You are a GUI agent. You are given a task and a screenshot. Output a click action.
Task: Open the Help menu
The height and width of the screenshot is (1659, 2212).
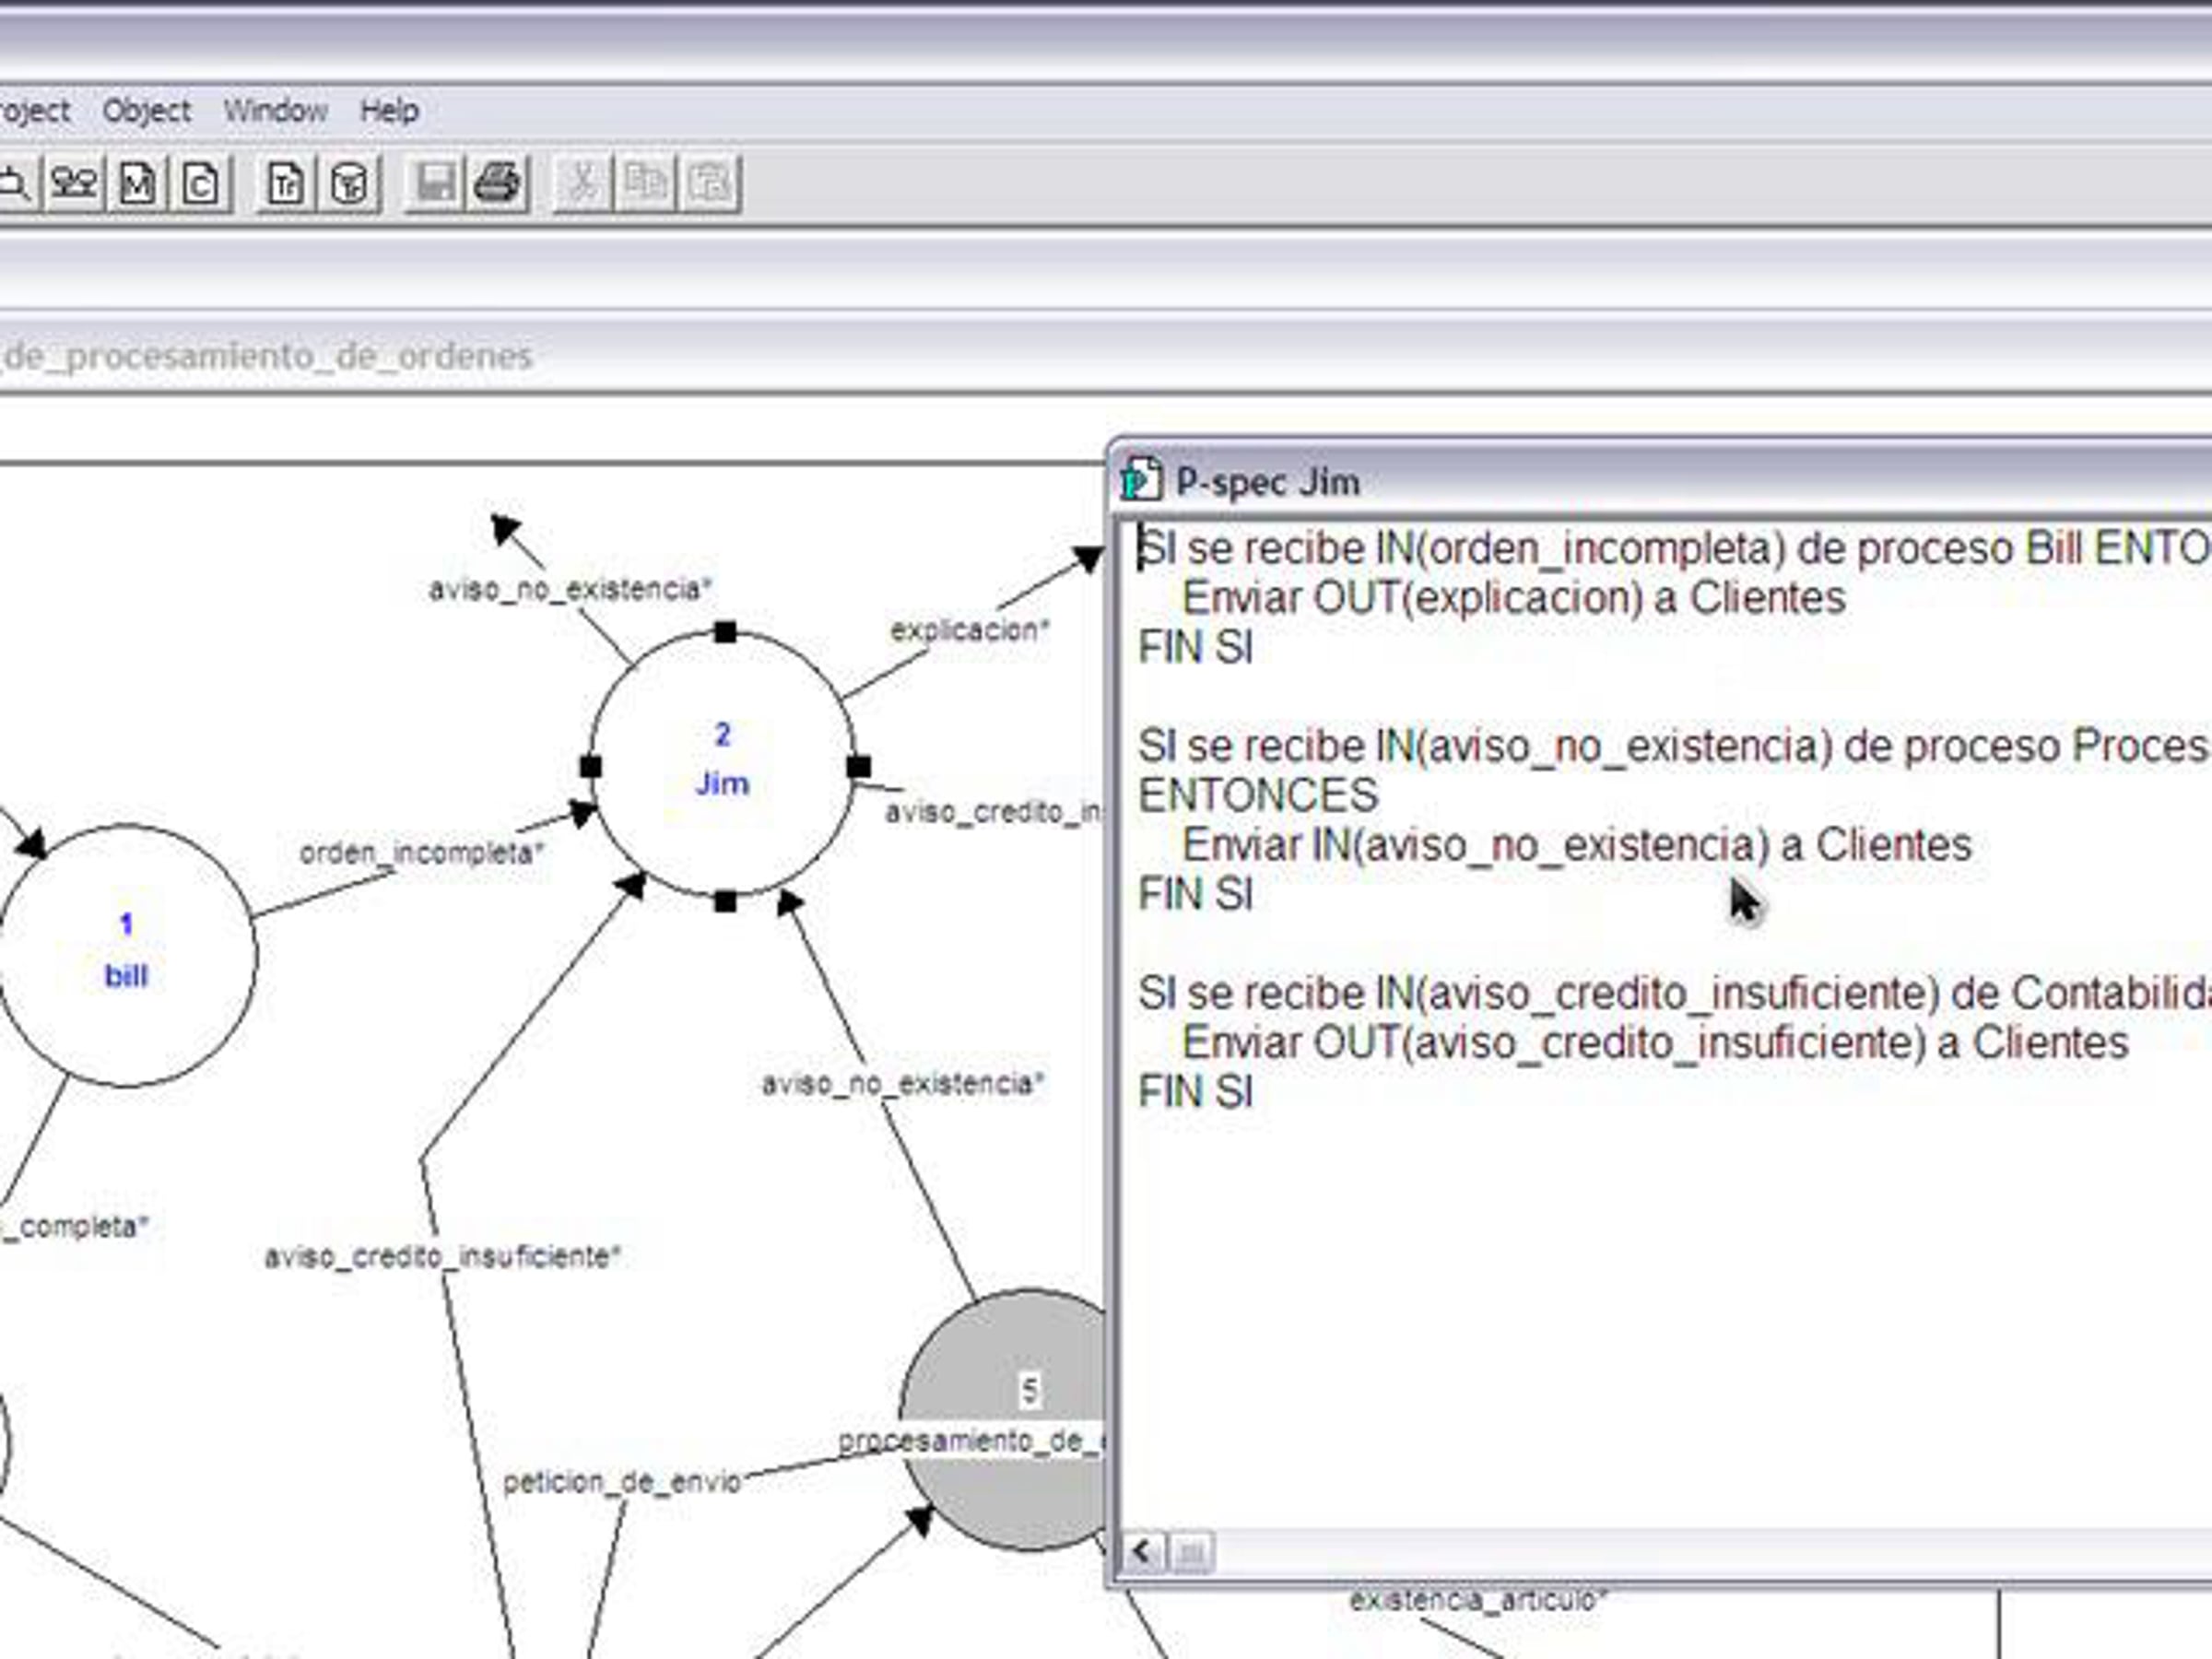coord(389,111)
